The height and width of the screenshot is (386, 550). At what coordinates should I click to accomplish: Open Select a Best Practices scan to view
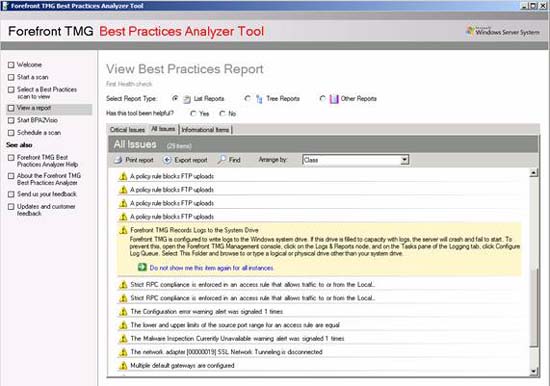click(x=47, y=93)
